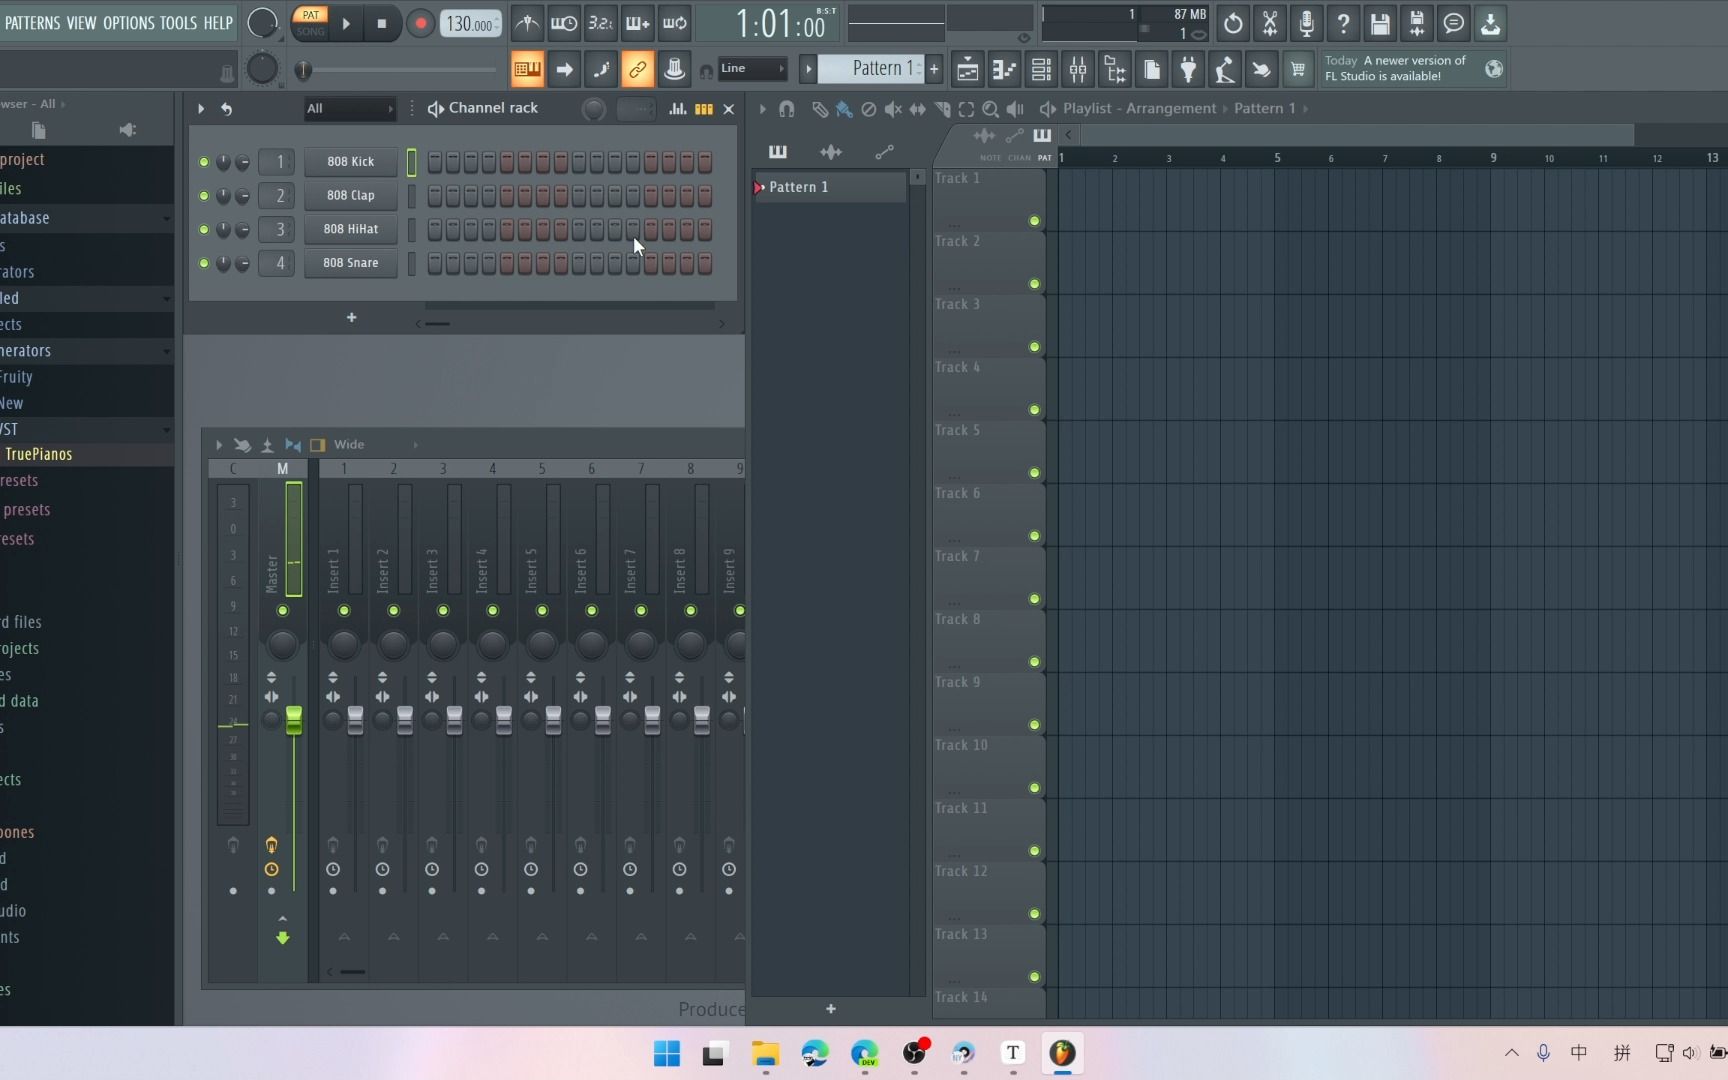The image size is (1728, 1080).
Task: Click the Master volume fader in the Mixer
Action: pos(294,720)
